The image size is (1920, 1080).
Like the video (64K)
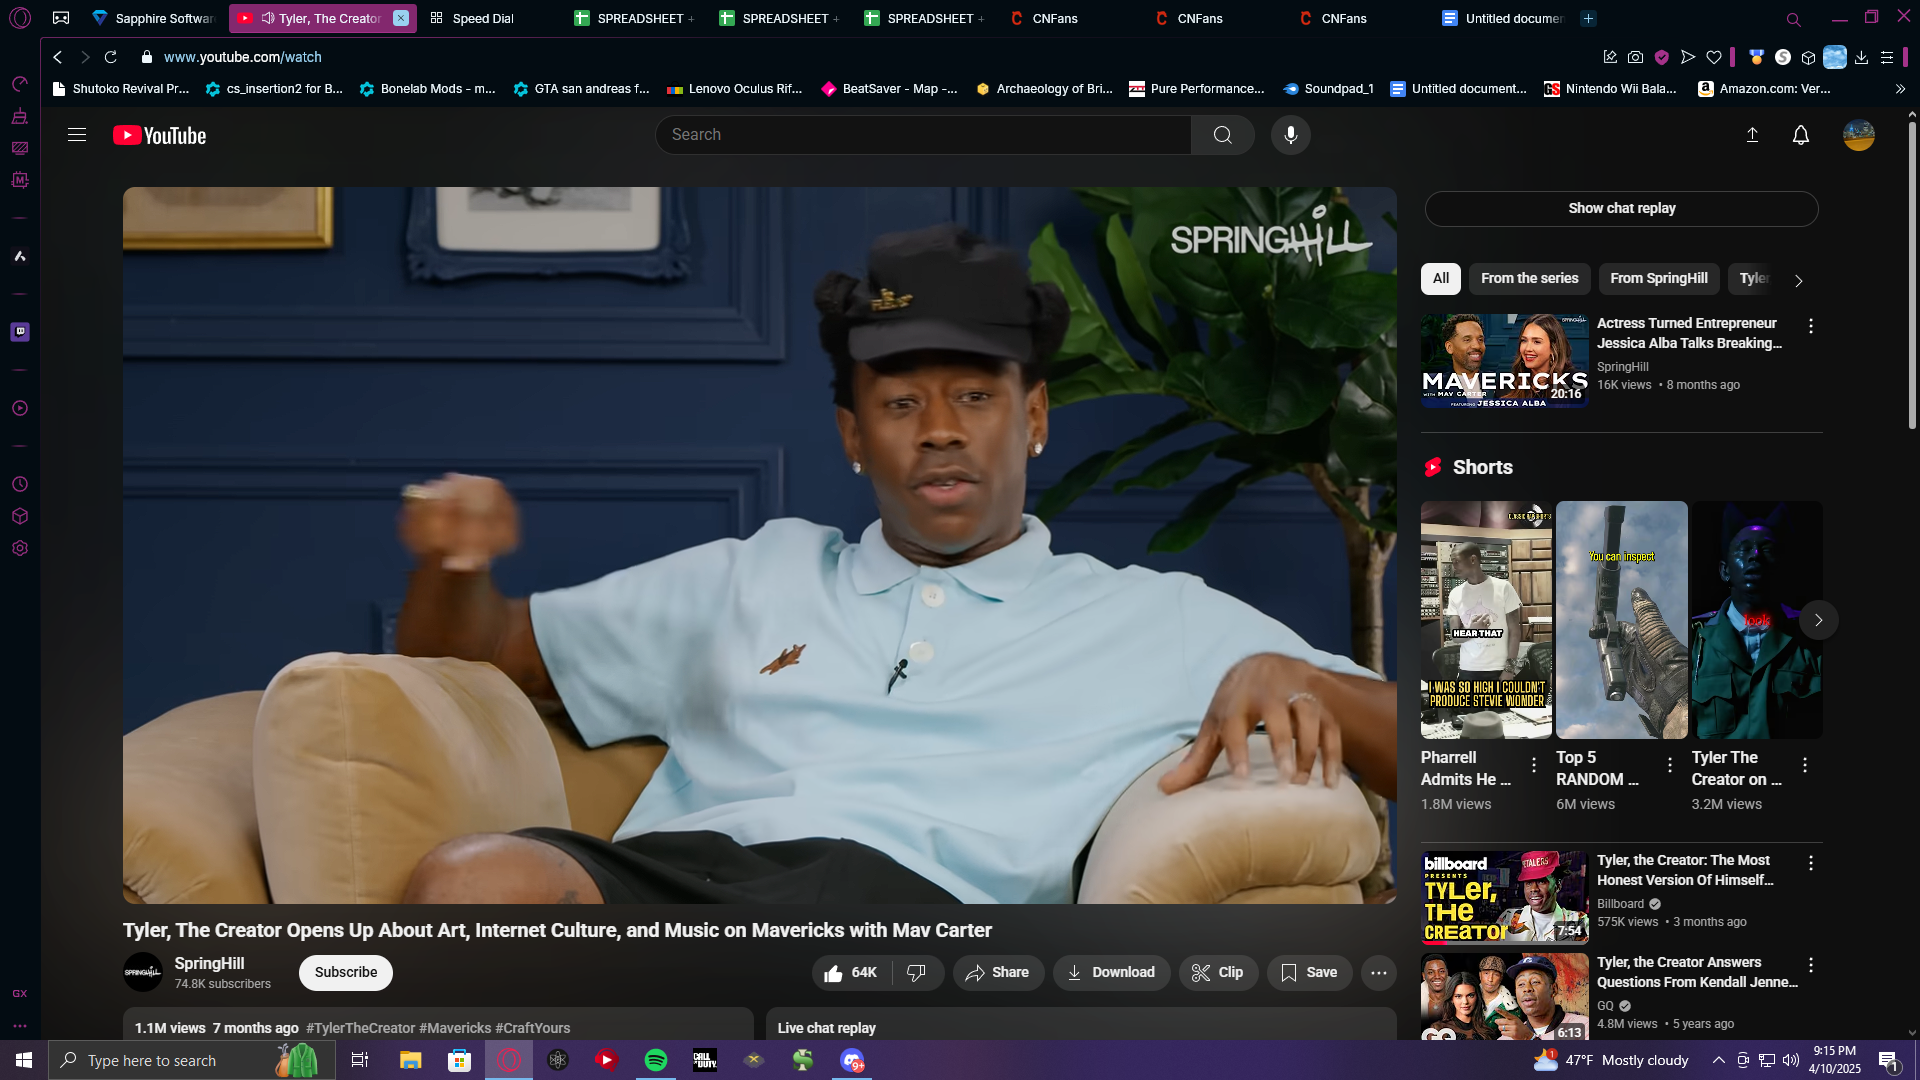point(850,972)
